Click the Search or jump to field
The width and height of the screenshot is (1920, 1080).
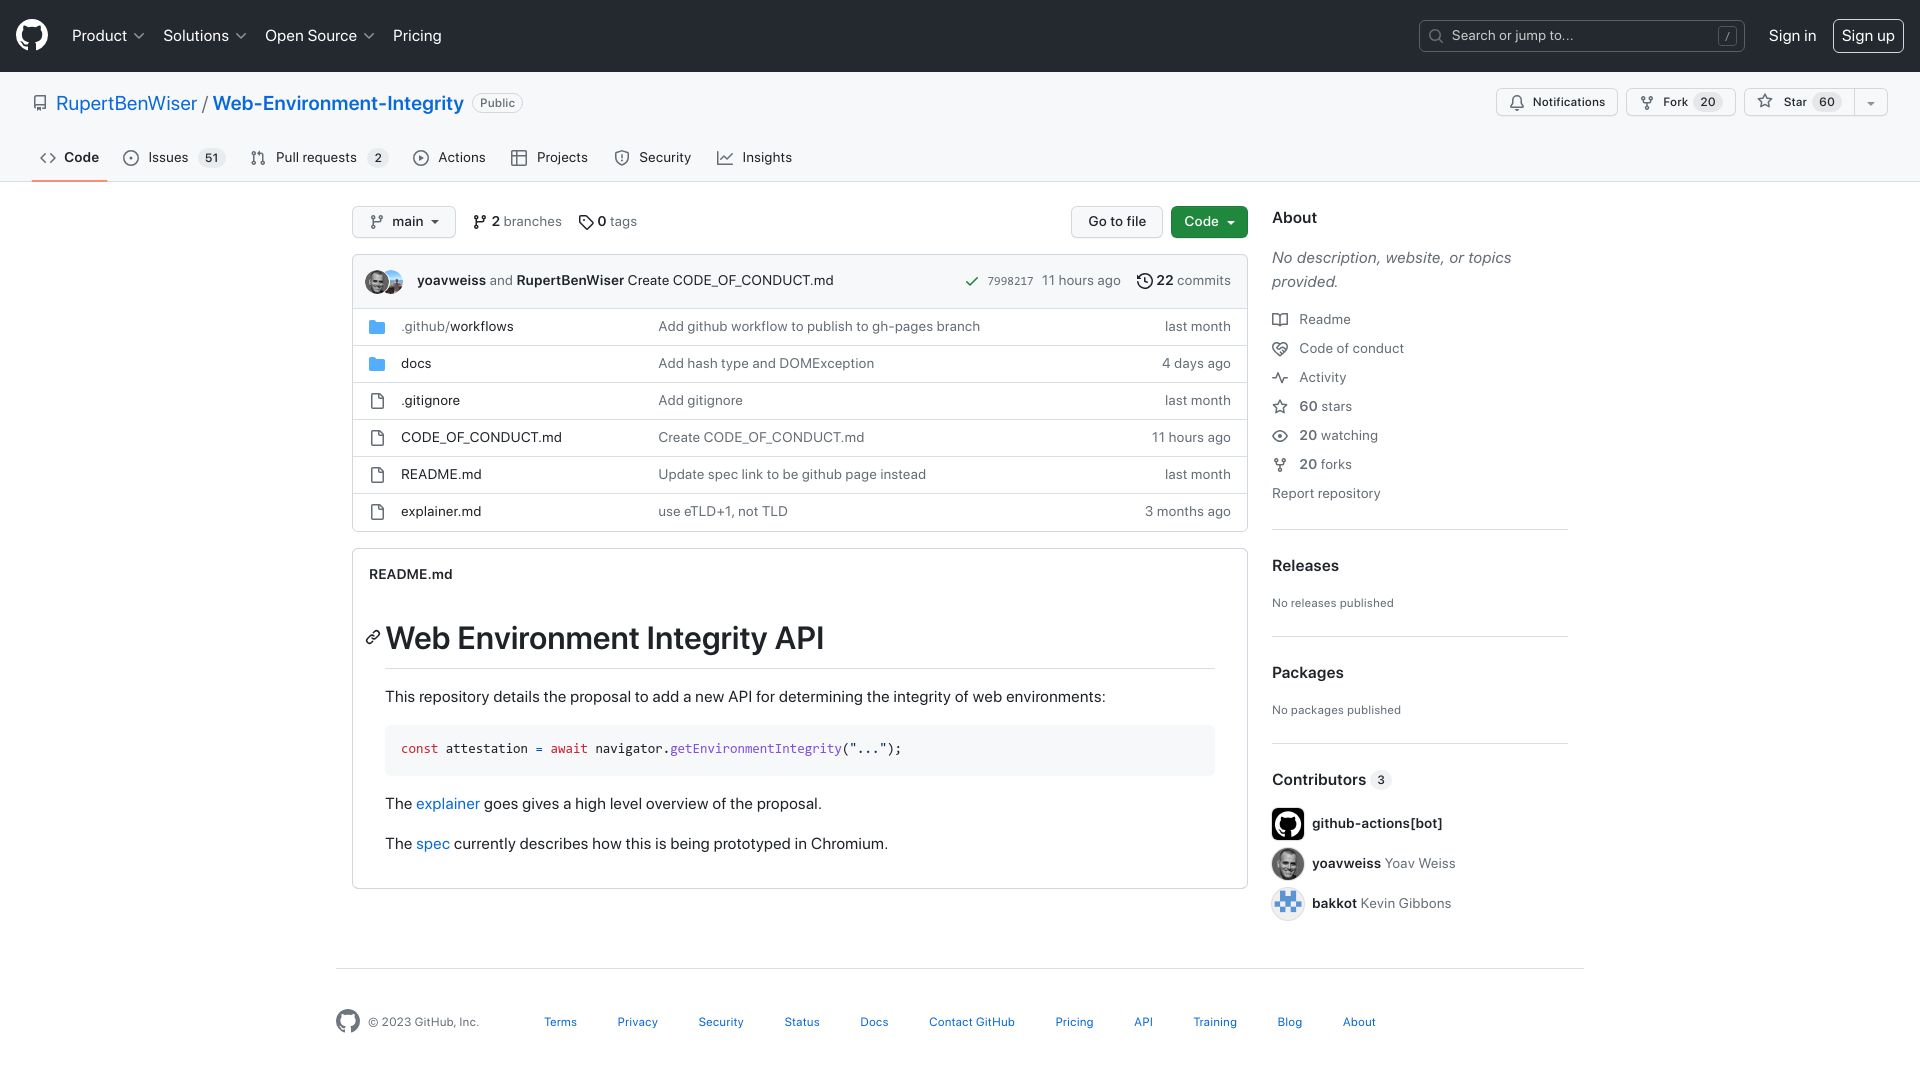click(1582, 36)
